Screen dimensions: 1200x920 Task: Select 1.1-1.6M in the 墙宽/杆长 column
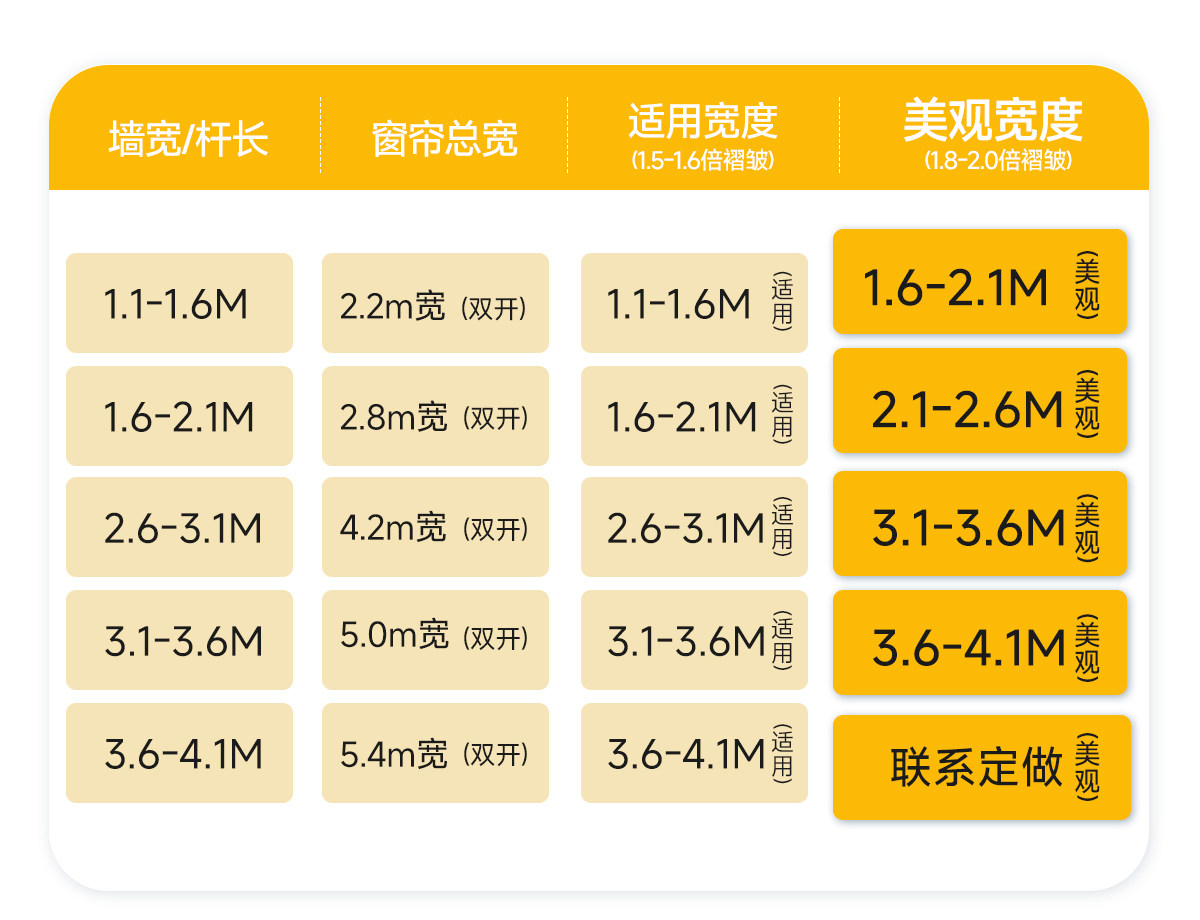[180, 303]
